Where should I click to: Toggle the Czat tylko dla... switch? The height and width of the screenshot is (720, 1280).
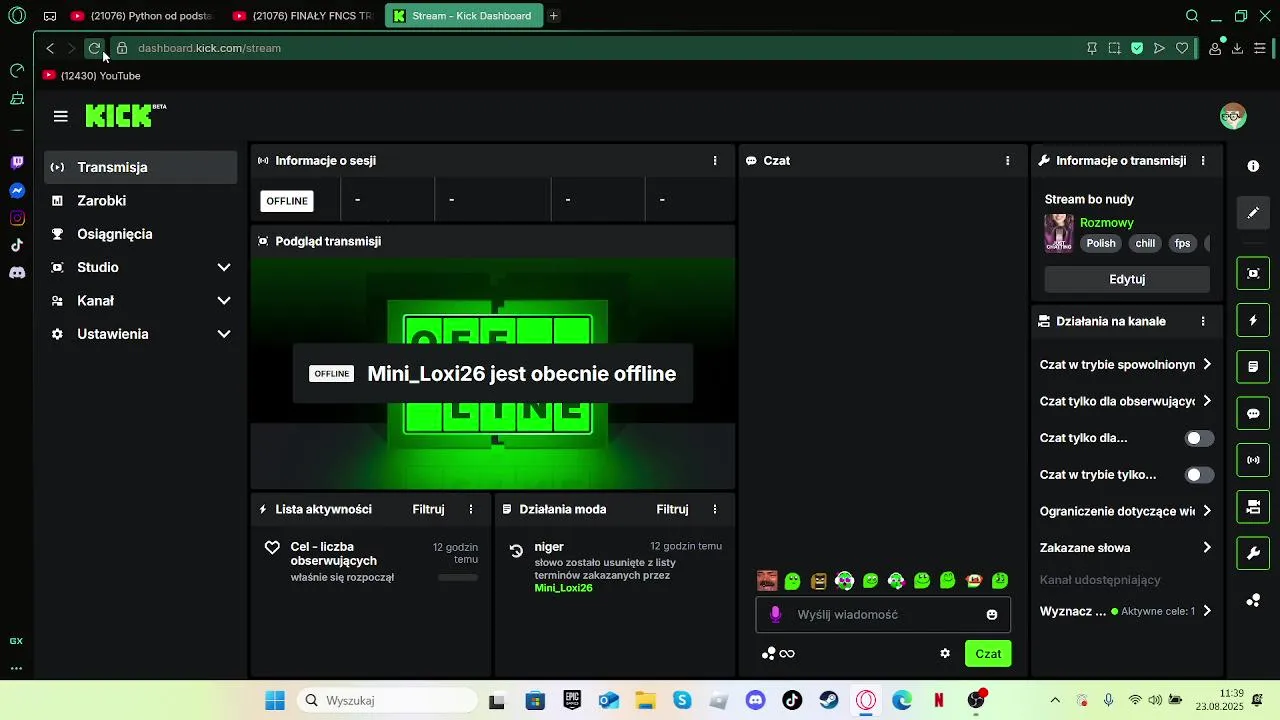[x=1199, y=438]
